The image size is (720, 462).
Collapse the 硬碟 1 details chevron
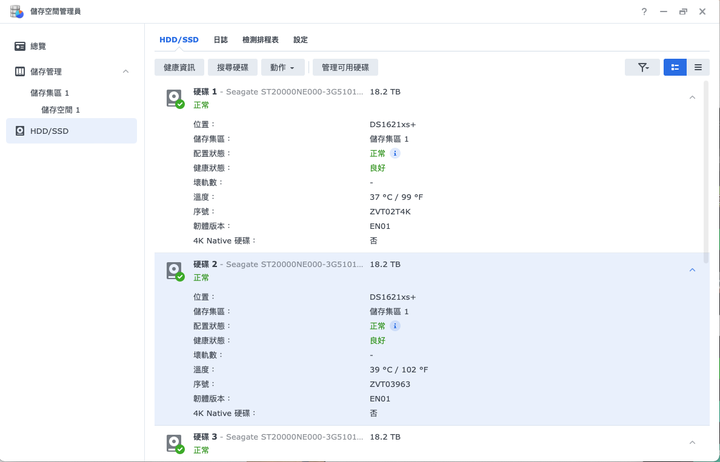(x=692, y=97)
